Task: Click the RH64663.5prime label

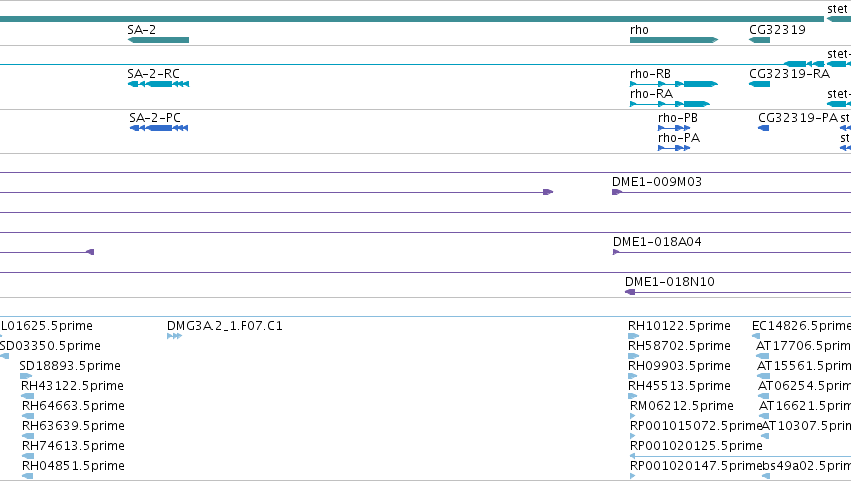Action: tap(73, 406)
